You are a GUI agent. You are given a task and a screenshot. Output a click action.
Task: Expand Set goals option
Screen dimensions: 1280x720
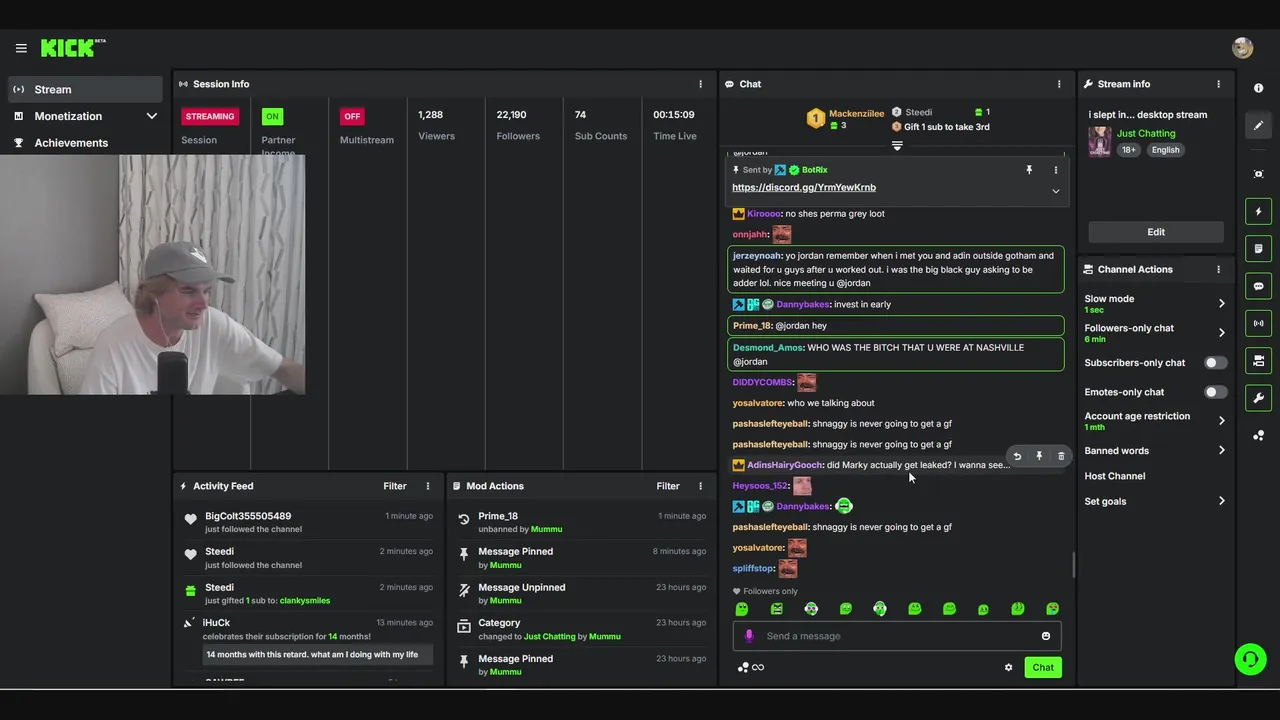[x=1221, y=501]
